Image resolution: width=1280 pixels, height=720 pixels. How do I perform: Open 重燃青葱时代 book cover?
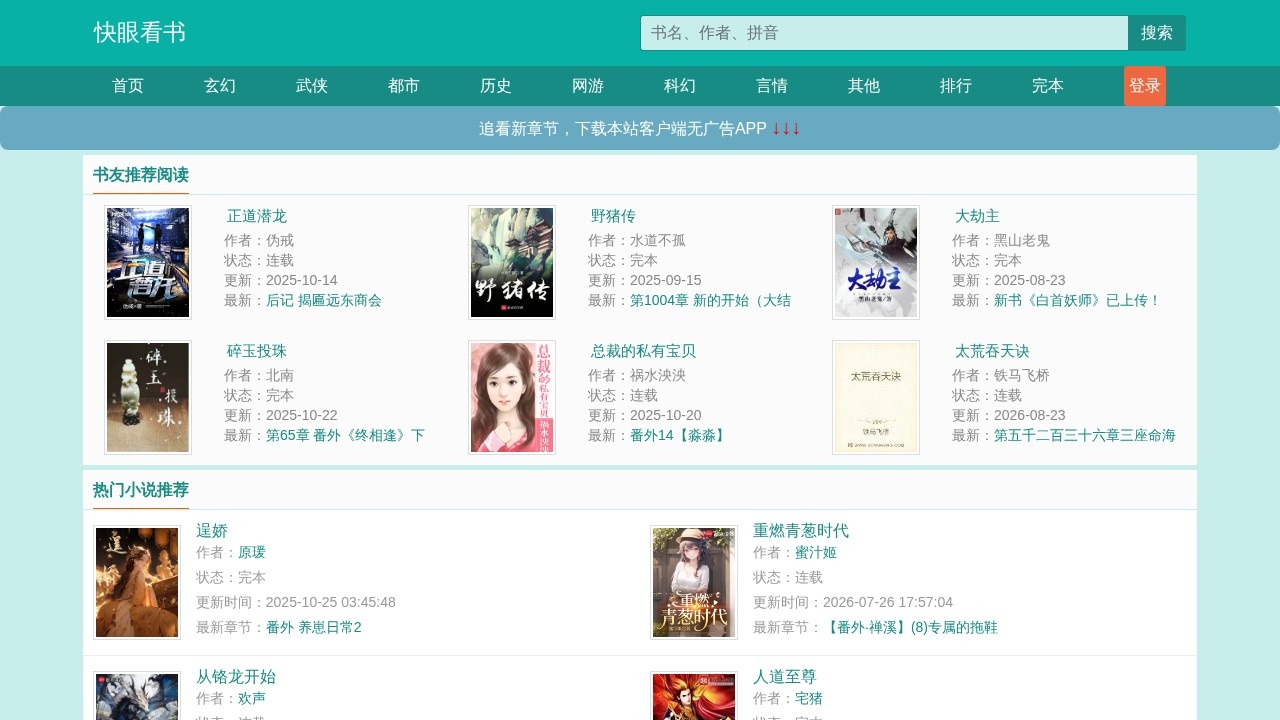coord(694,582)
